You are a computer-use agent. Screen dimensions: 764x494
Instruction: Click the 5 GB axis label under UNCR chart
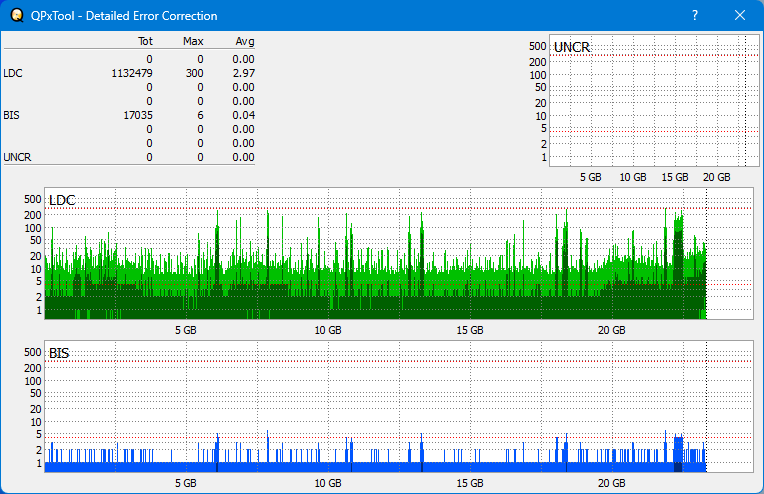pos(591,177)
